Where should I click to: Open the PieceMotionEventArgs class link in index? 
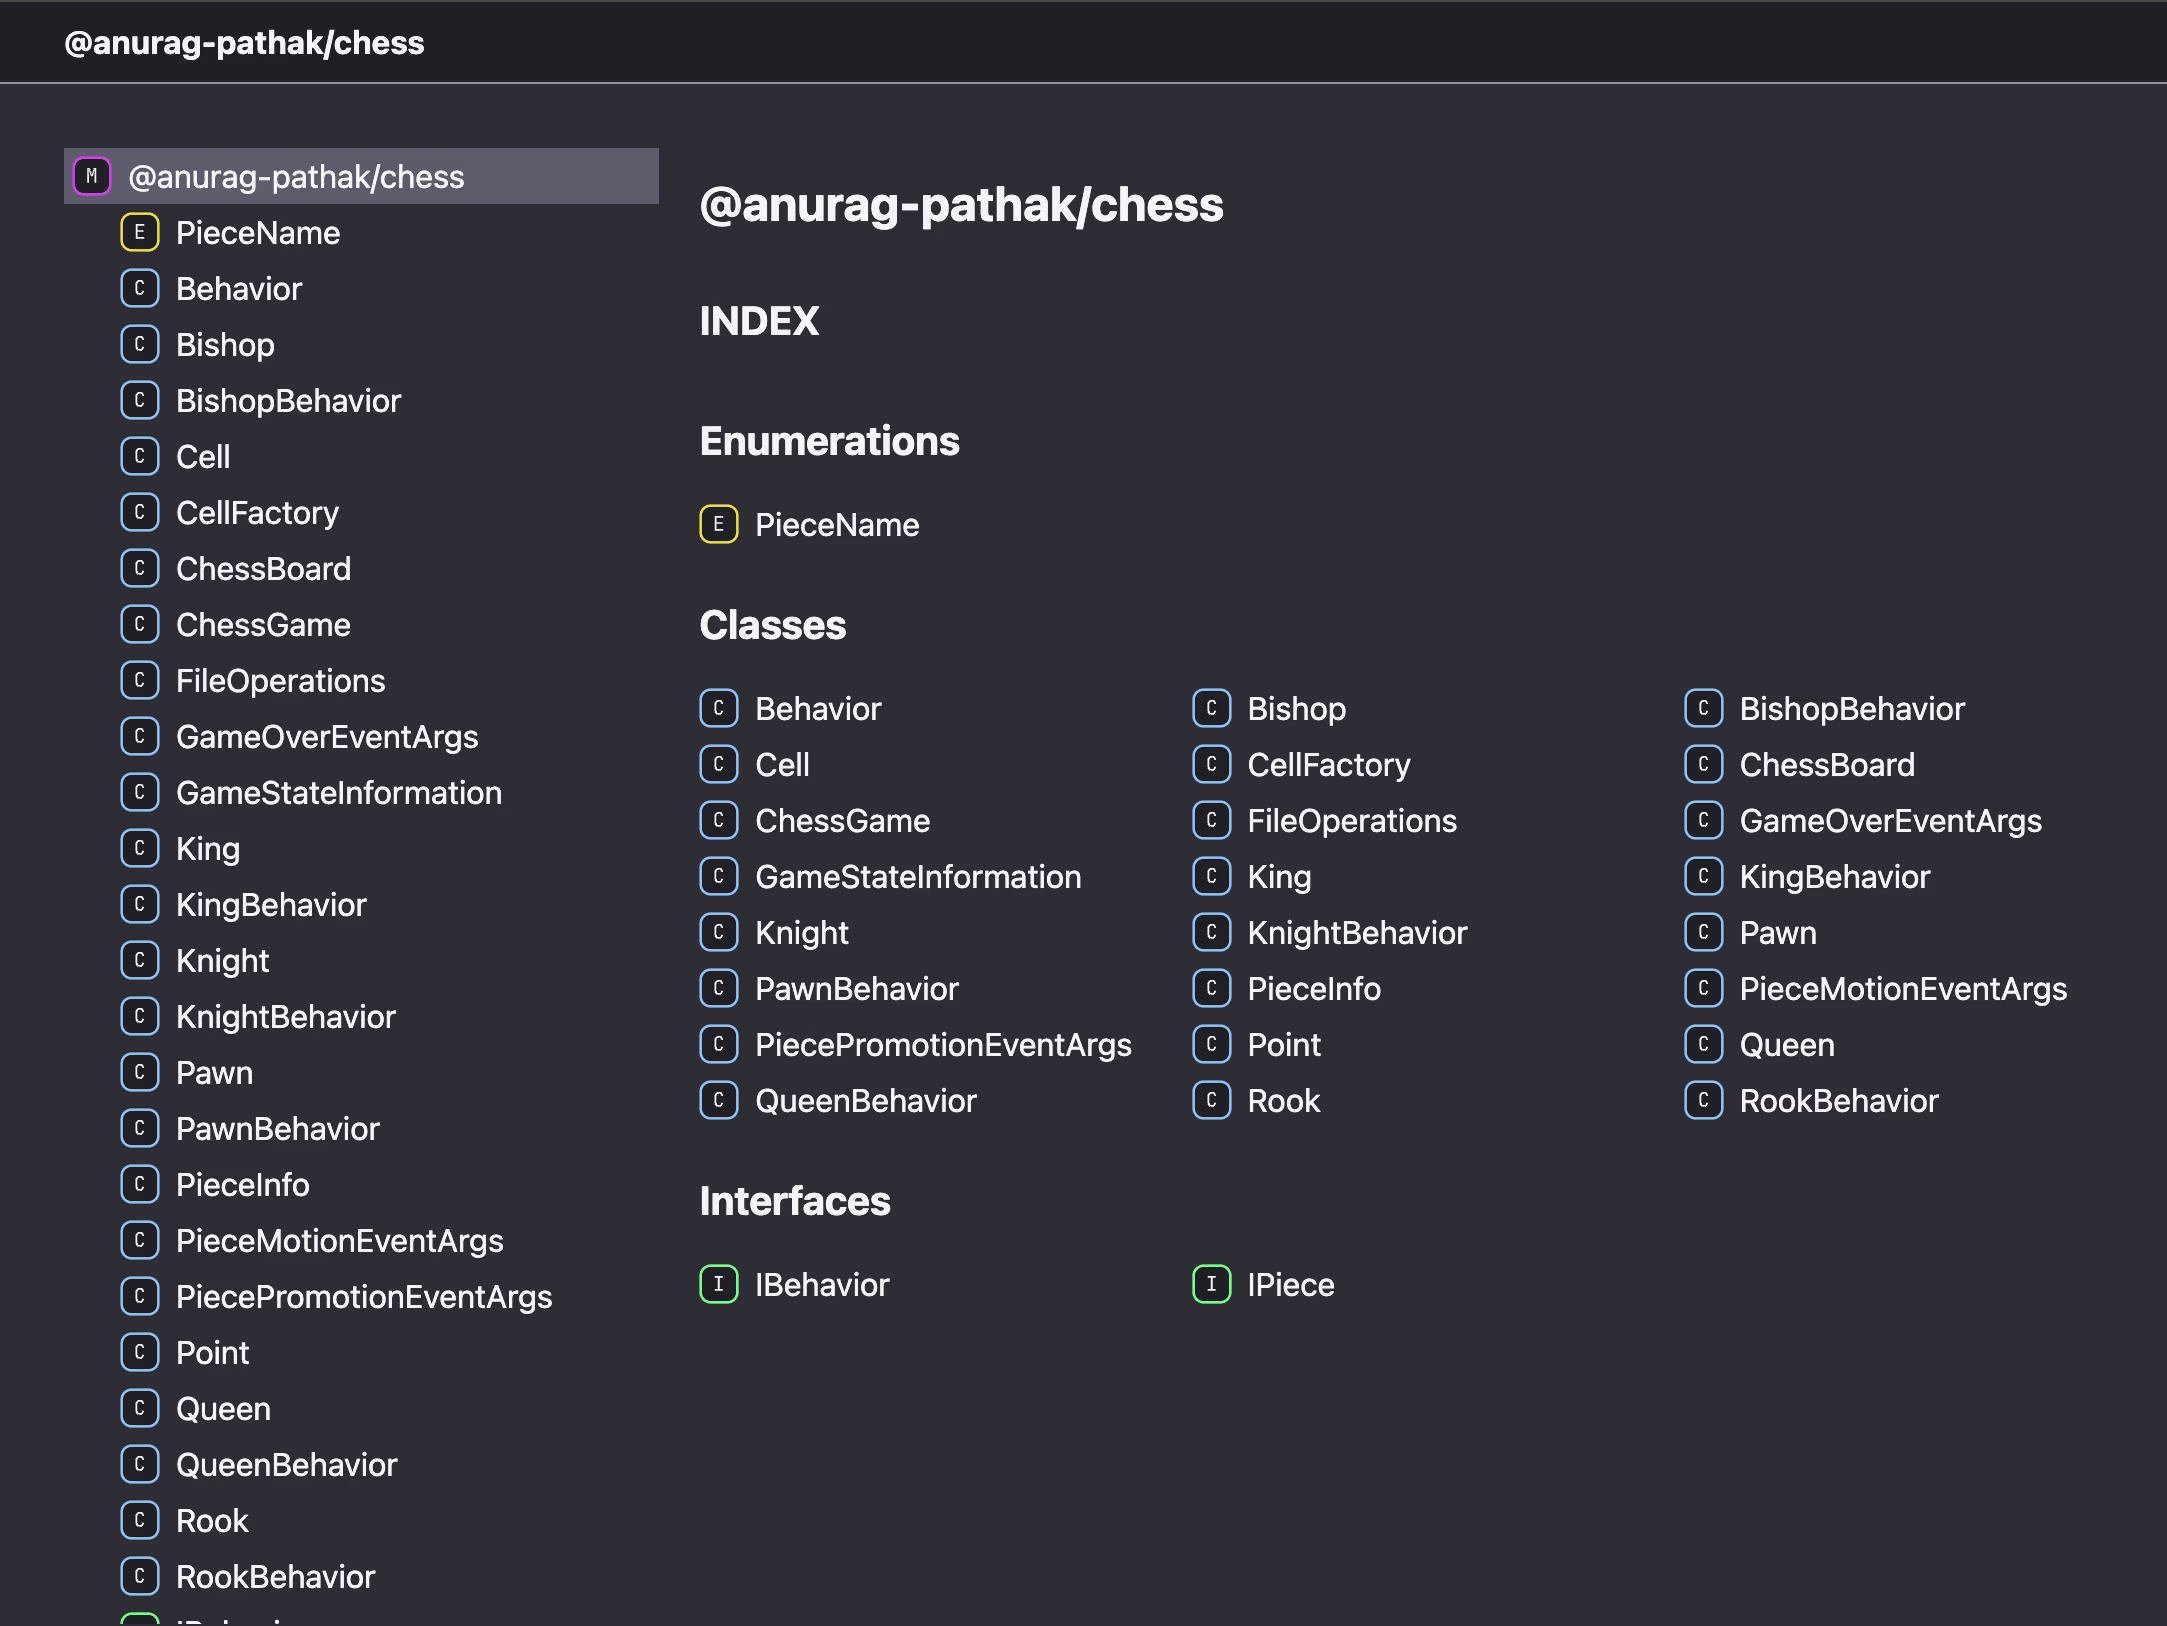1902,989
